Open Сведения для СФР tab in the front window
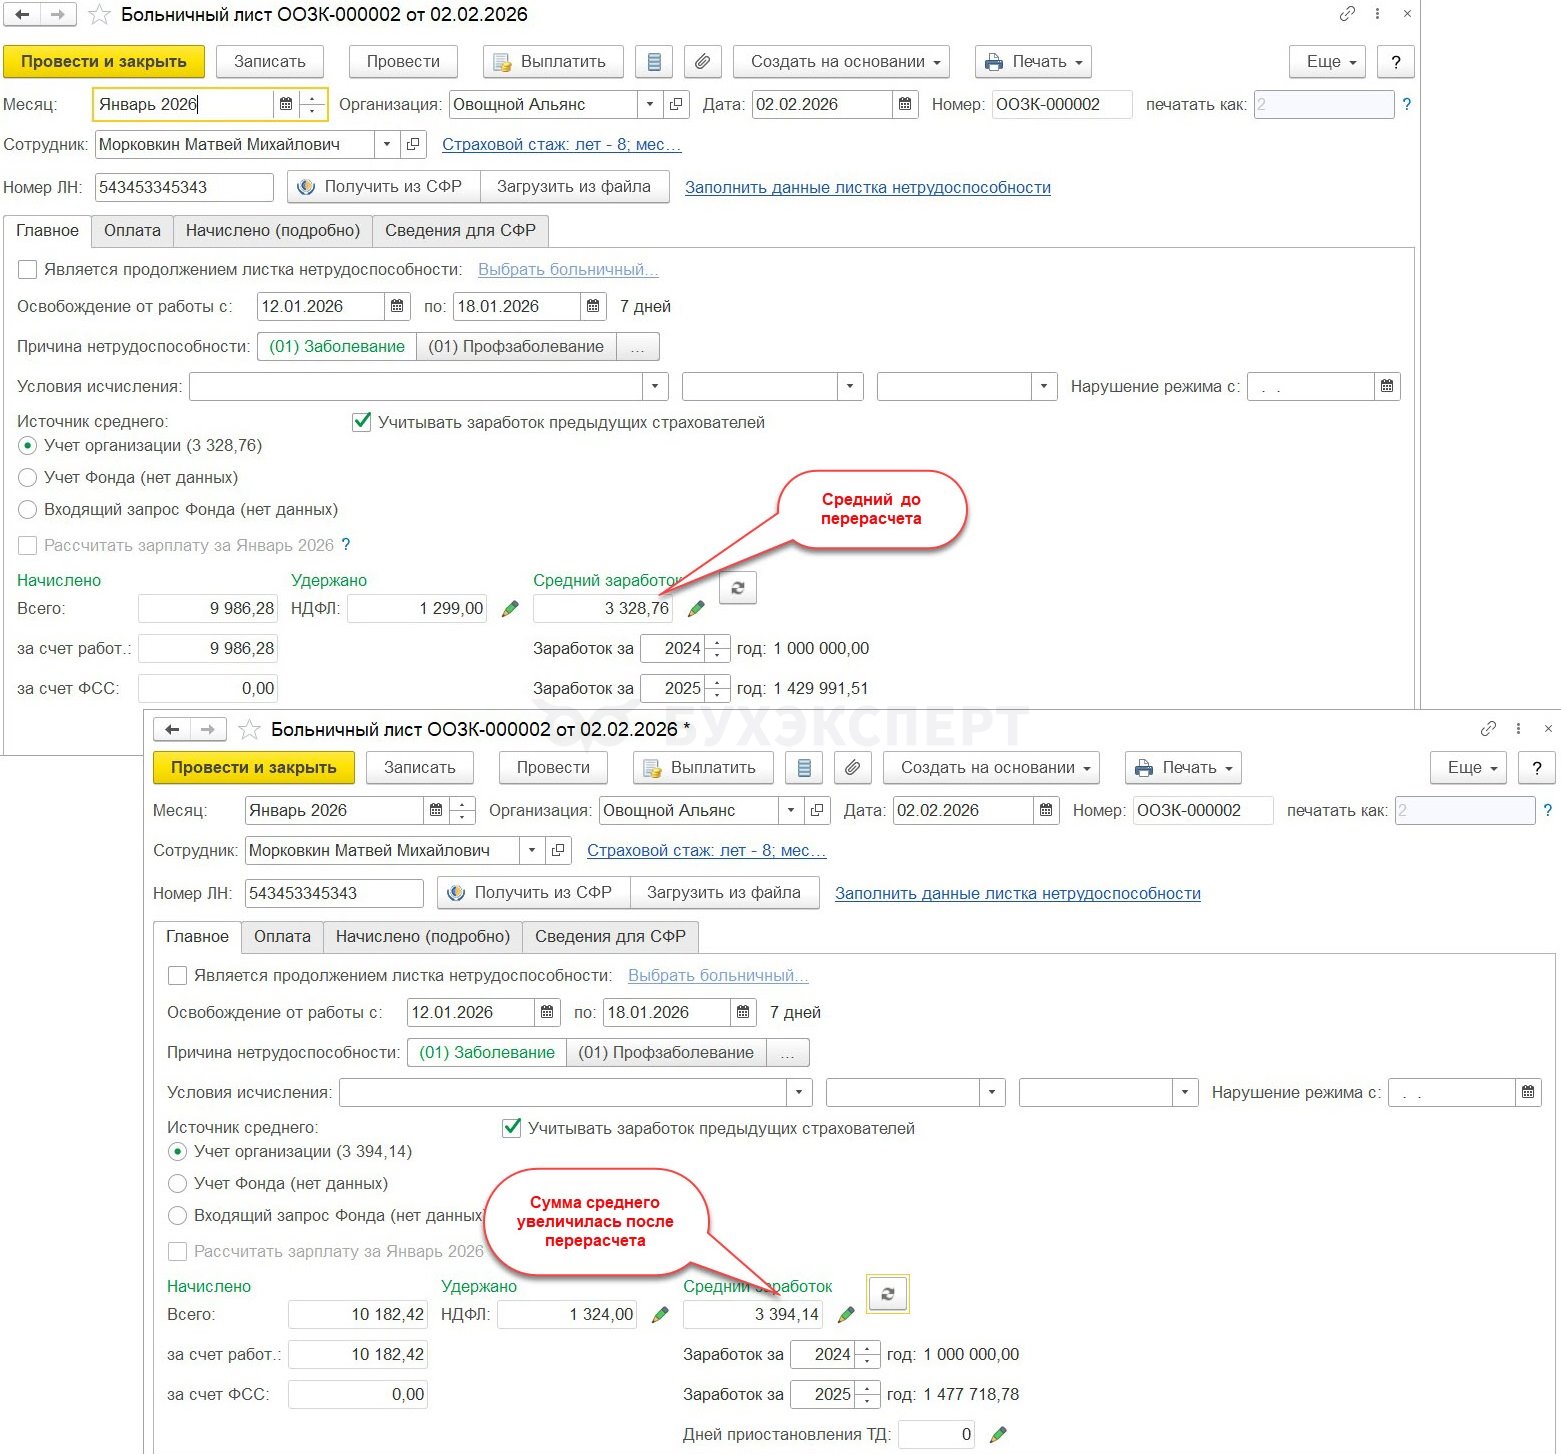The width and height of the screenshot is (1561, 1454). (x=611, y=937)
